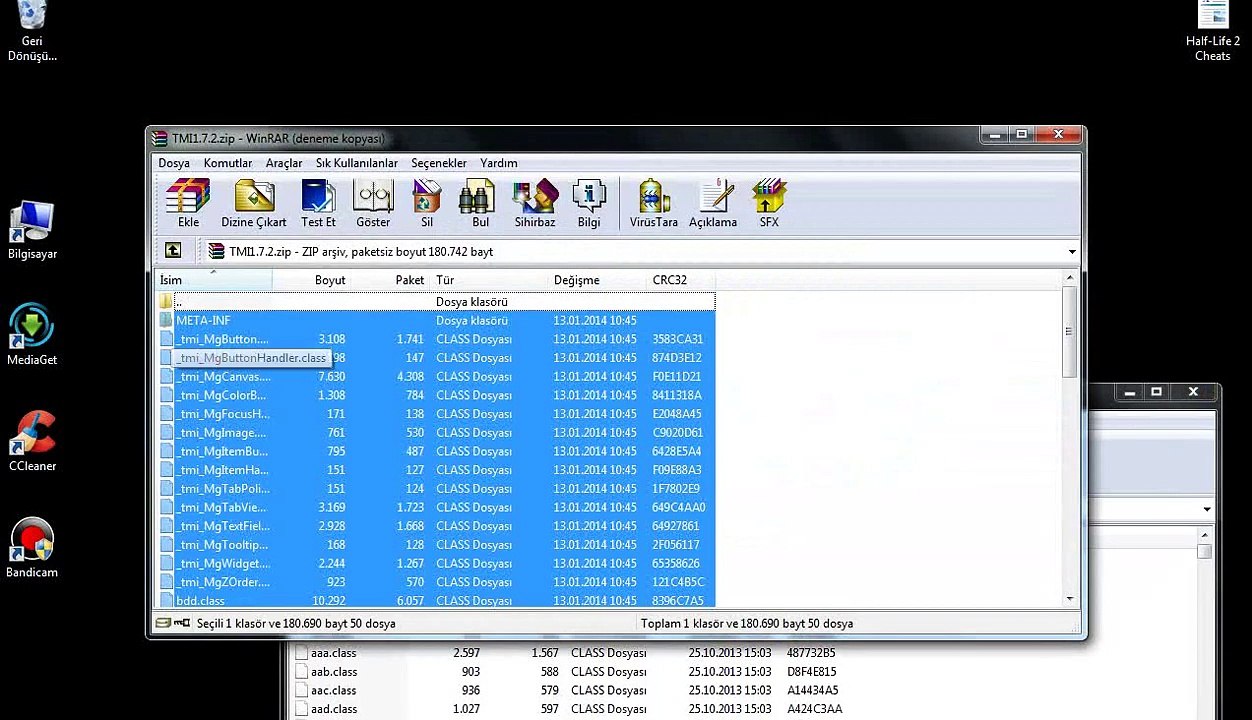This screenshot has height=720, width=1252.
Task: Open the Araçlar menu
Action: pos(284,163)
